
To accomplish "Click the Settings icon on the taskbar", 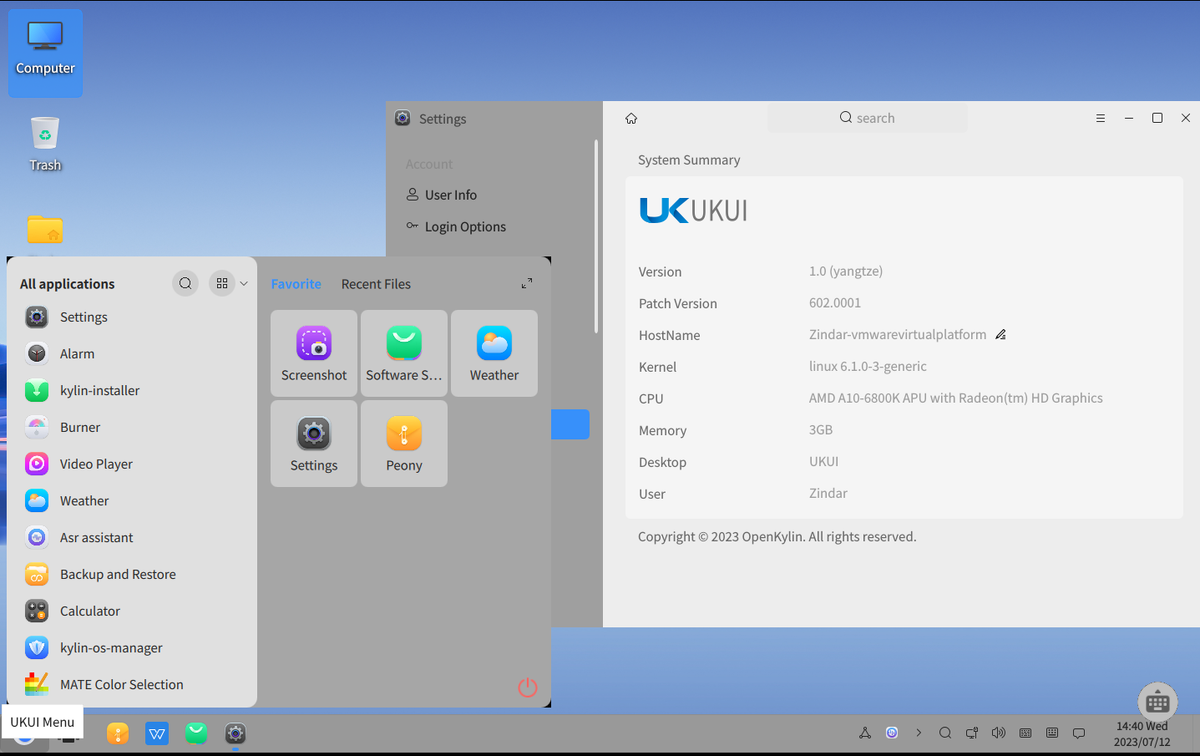I will coord(235,734).
